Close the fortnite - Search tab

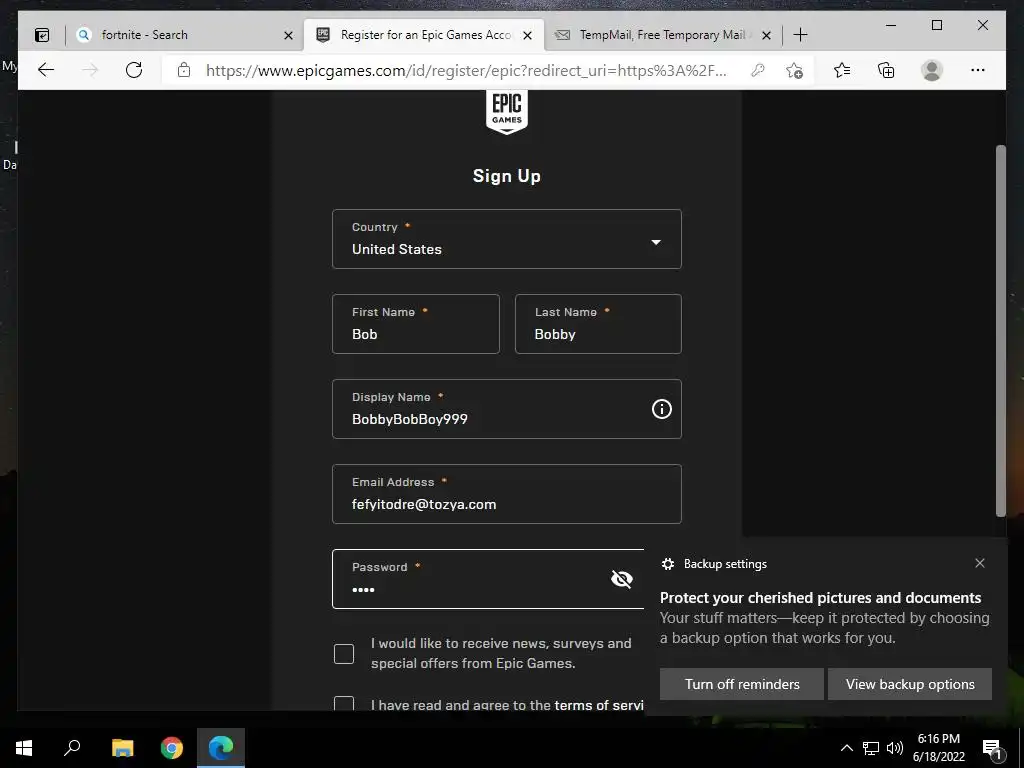point(288,35)
